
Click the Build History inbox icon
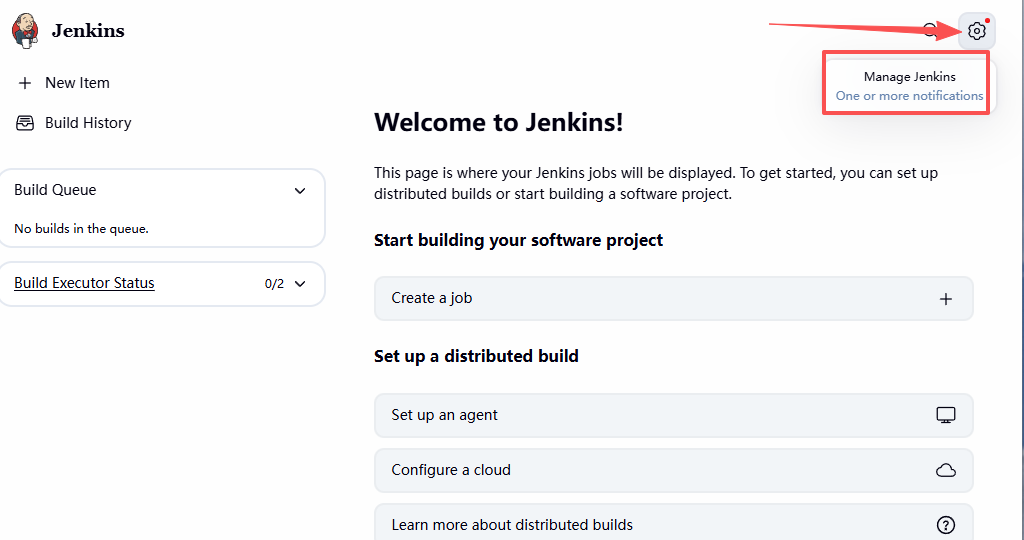(25, 123)
